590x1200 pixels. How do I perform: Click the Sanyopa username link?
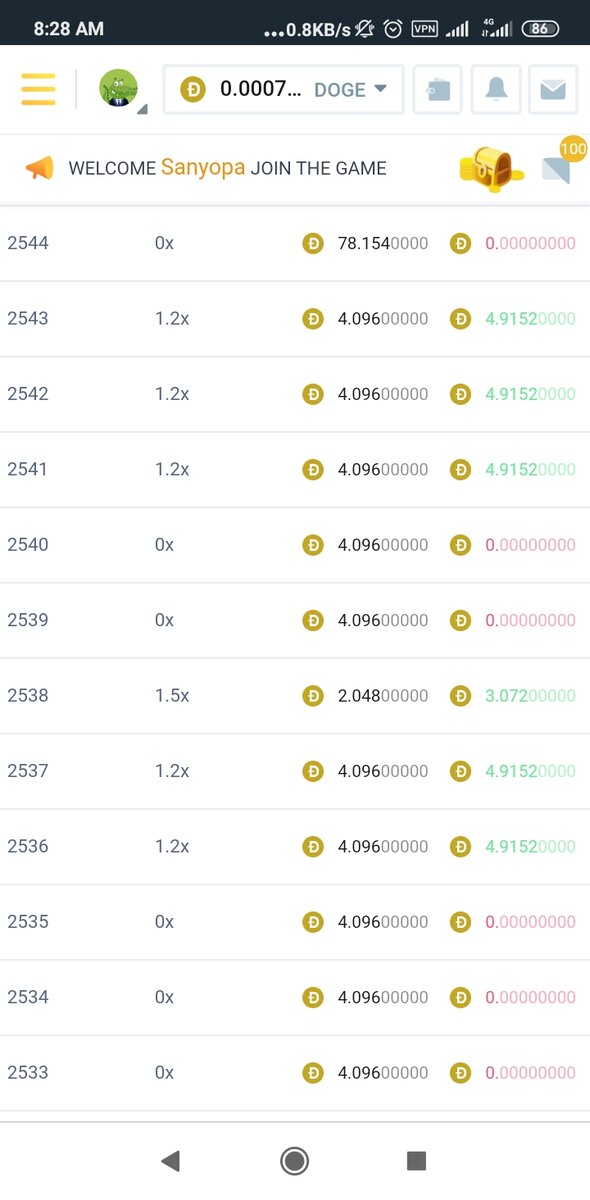point(203,168)
